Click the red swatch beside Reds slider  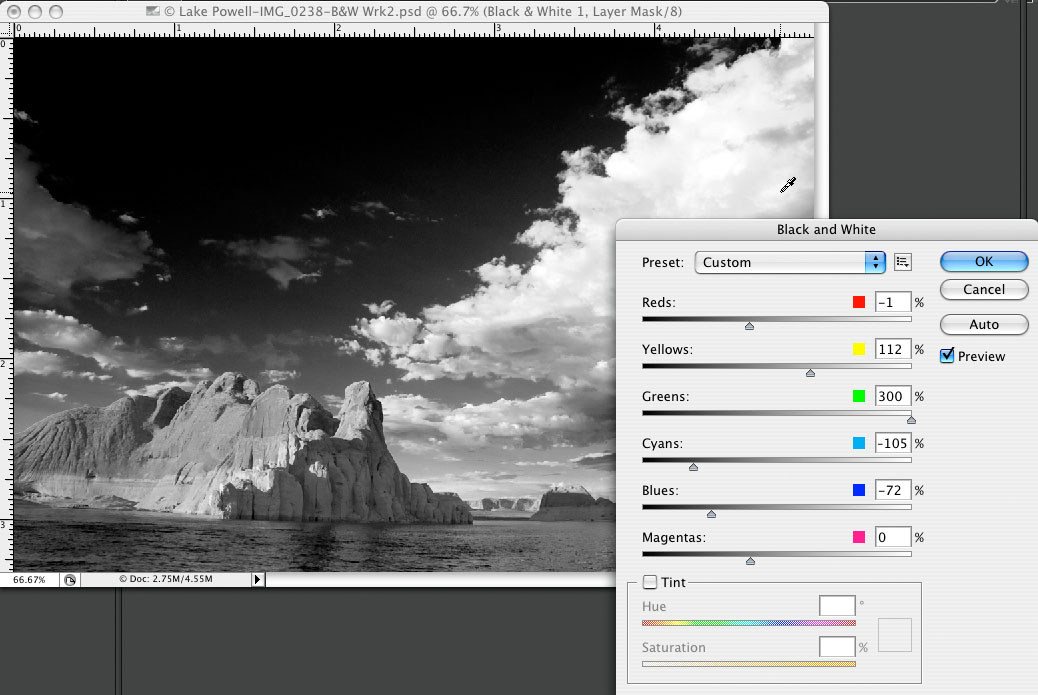(x=858, y=301)
